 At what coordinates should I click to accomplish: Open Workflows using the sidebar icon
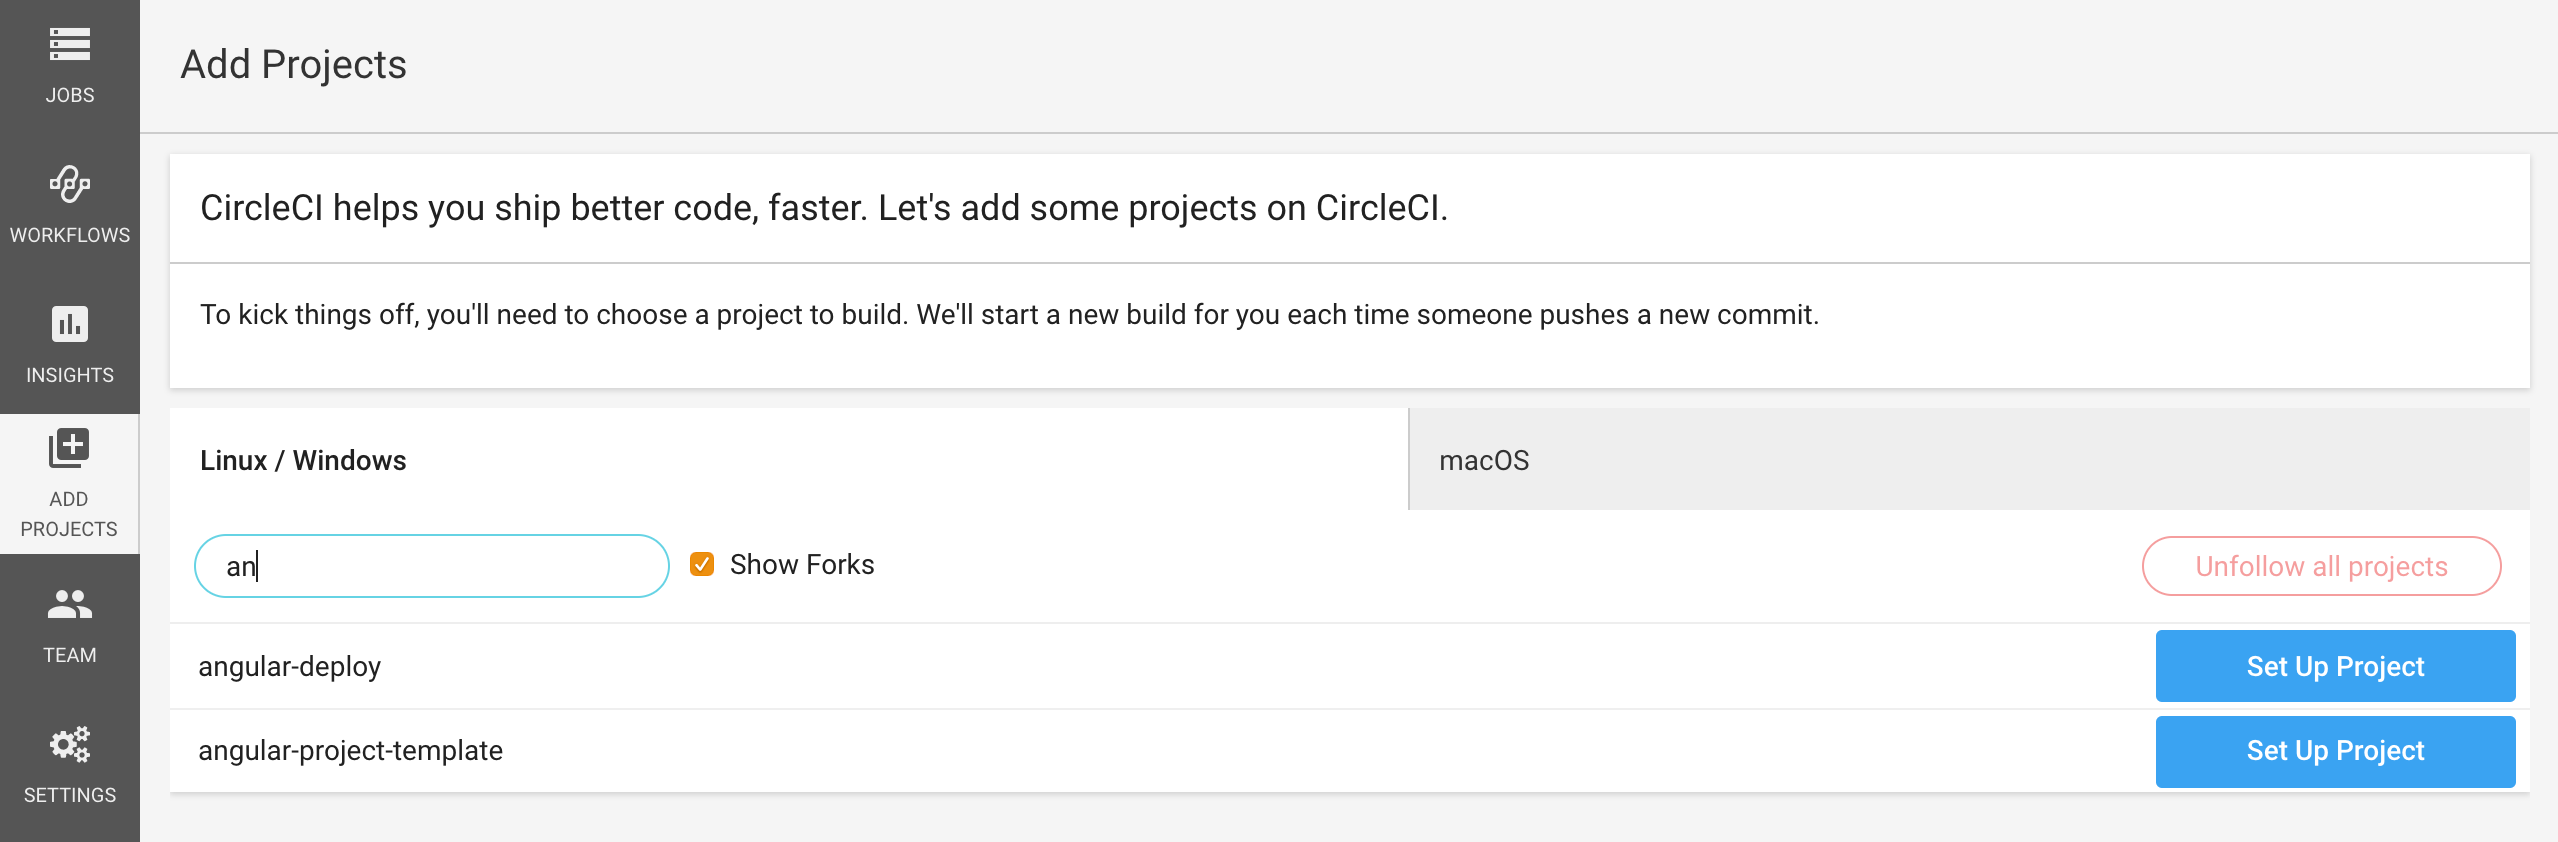pos(68,185)
